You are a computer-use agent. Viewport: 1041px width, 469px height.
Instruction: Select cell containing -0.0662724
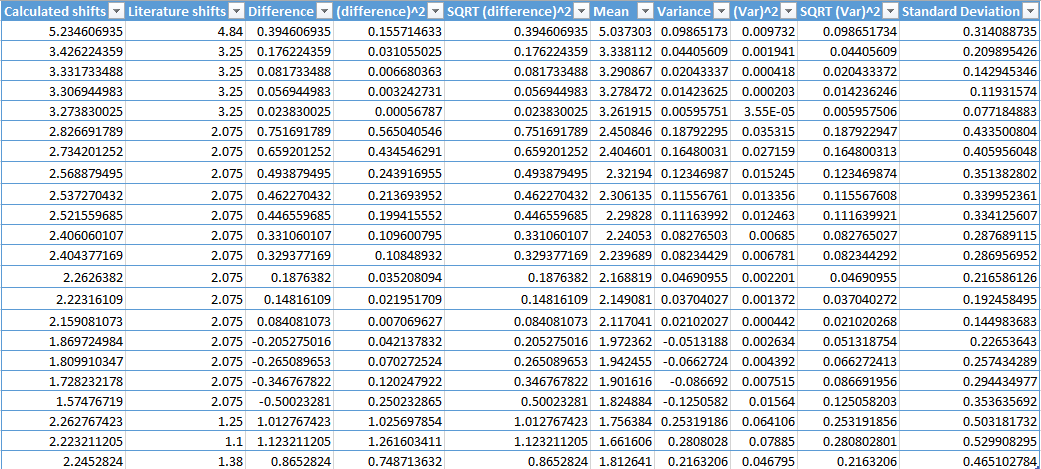tap(693, 363)
